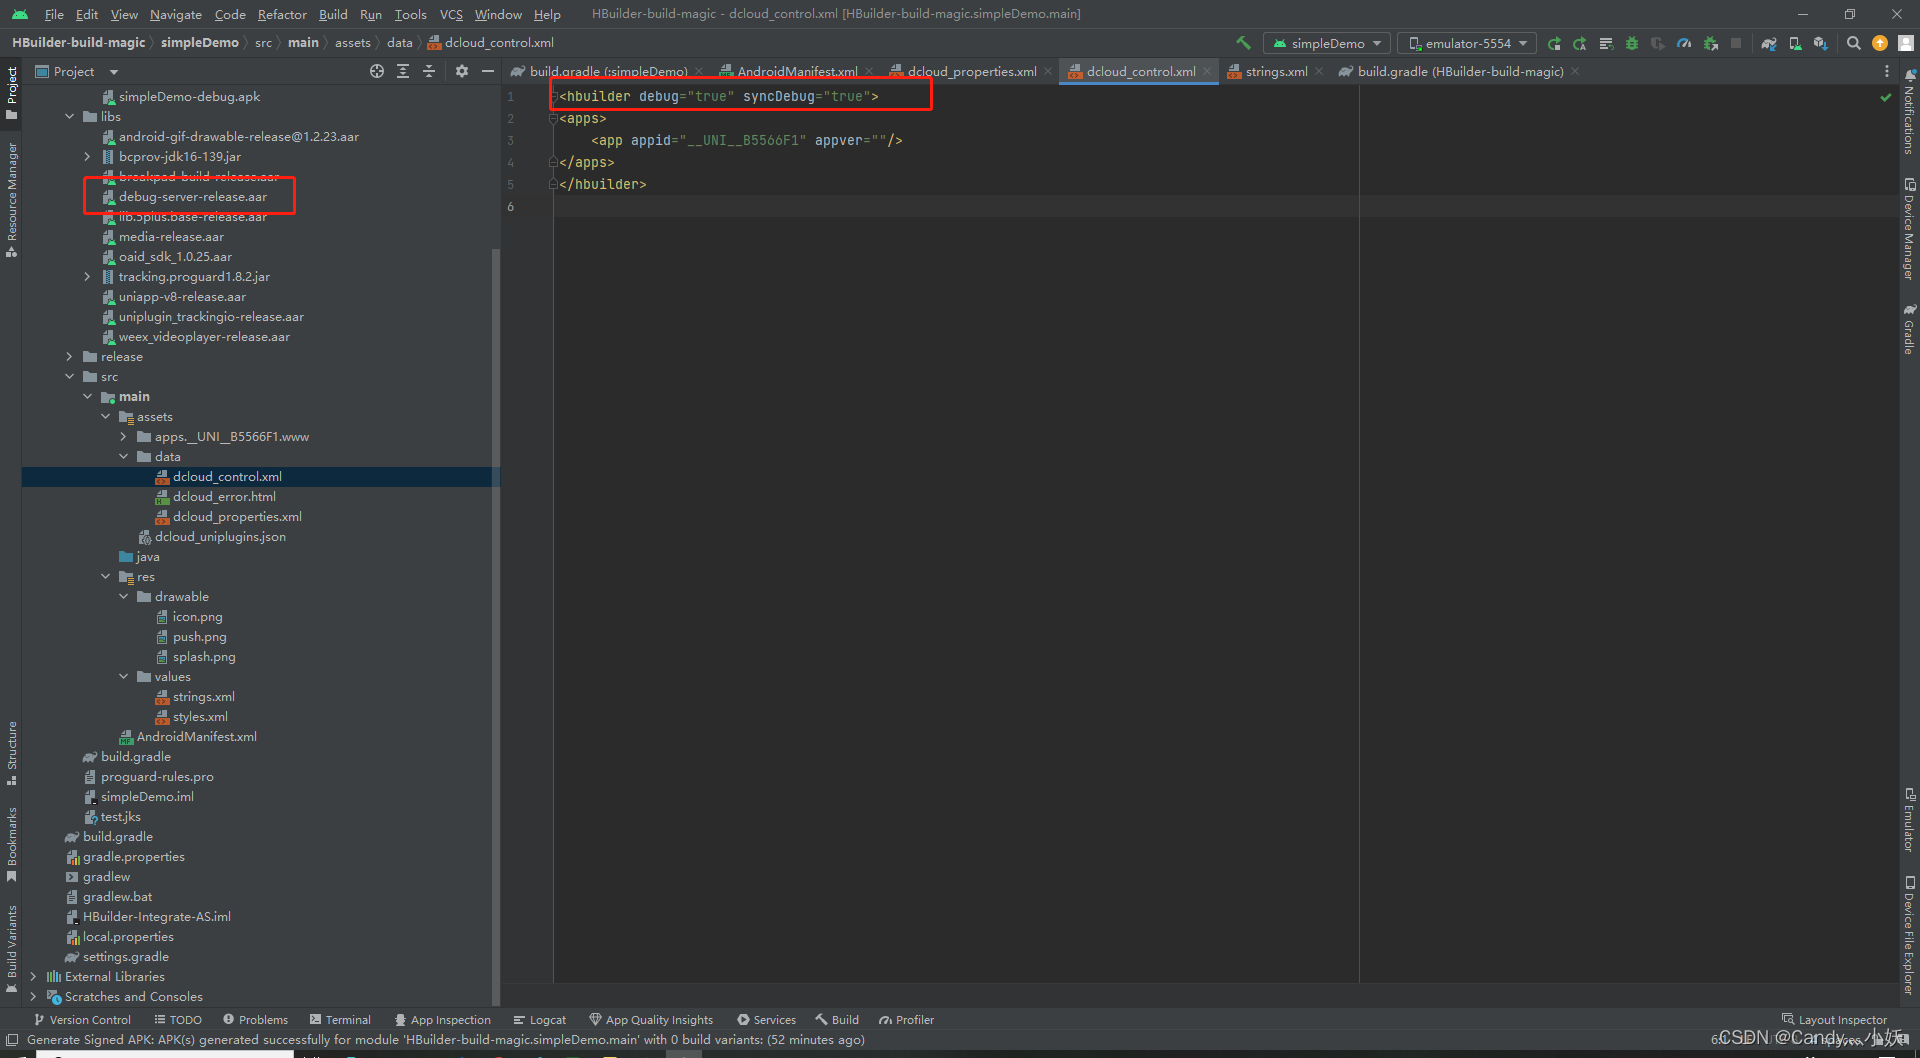Click the green inspection checkmark in editor

click(x=1885, y=97)
